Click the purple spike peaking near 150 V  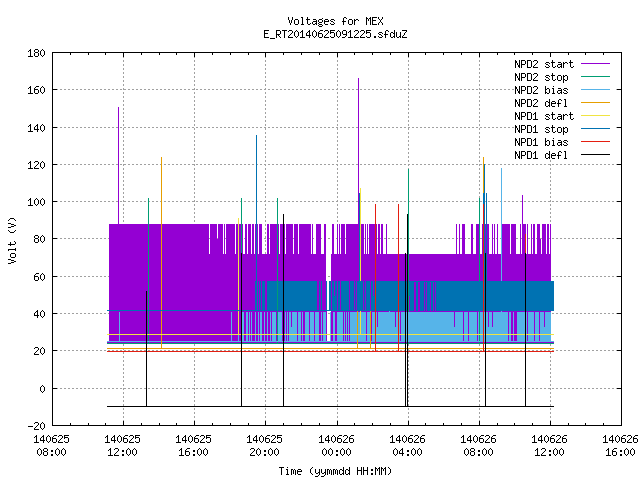click(118, 165)
